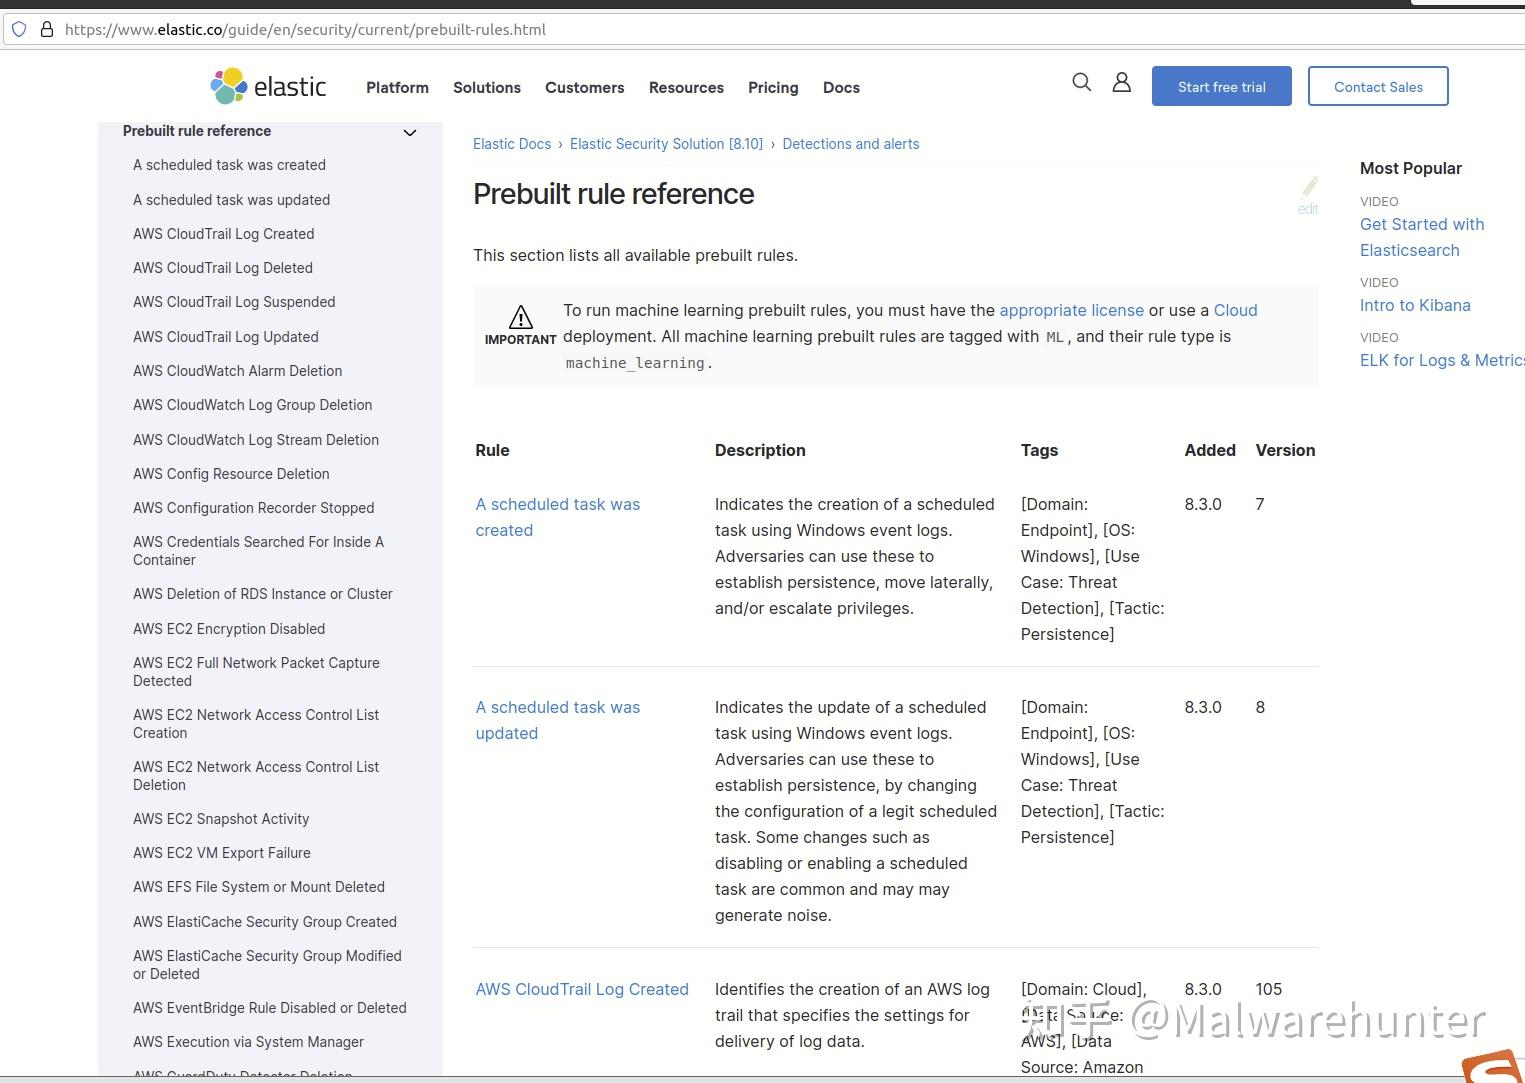
Task: Click the colorful Elastic logo
Action: click(227, 86)
